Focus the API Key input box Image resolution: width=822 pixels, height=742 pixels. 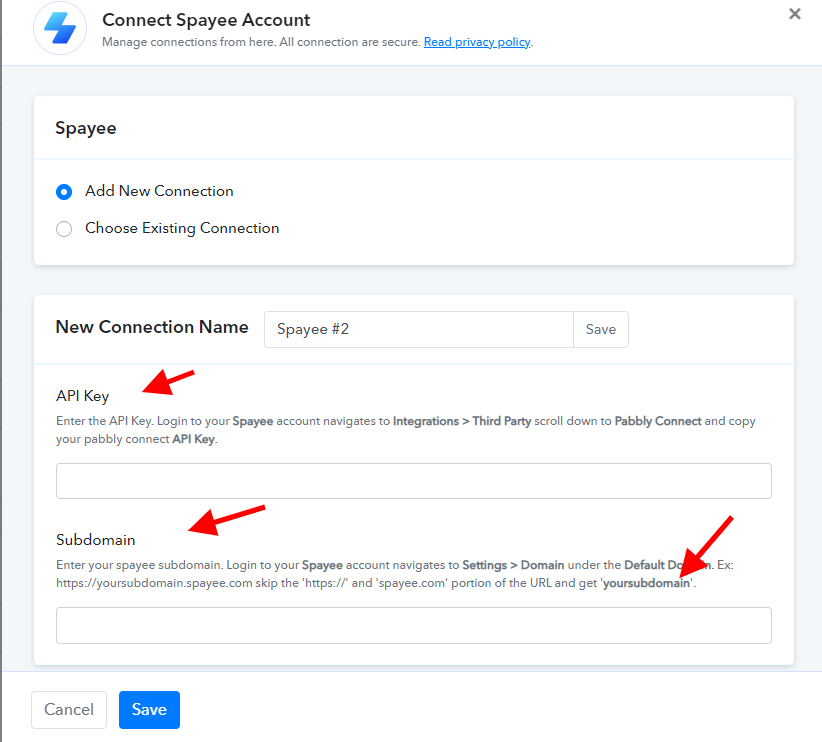(x=414, y=481)
